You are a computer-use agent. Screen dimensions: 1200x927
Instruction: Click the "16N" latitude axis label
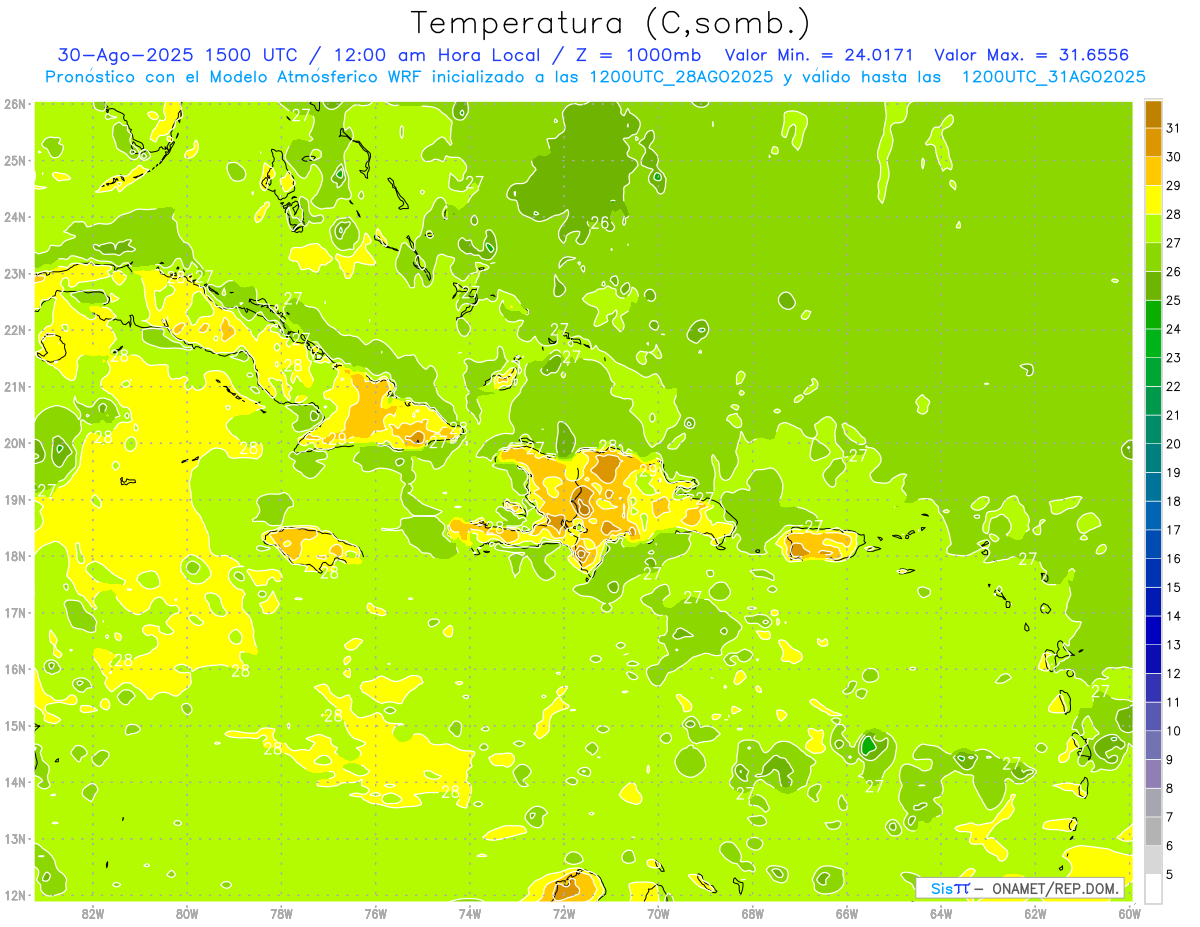coord(15,669)
